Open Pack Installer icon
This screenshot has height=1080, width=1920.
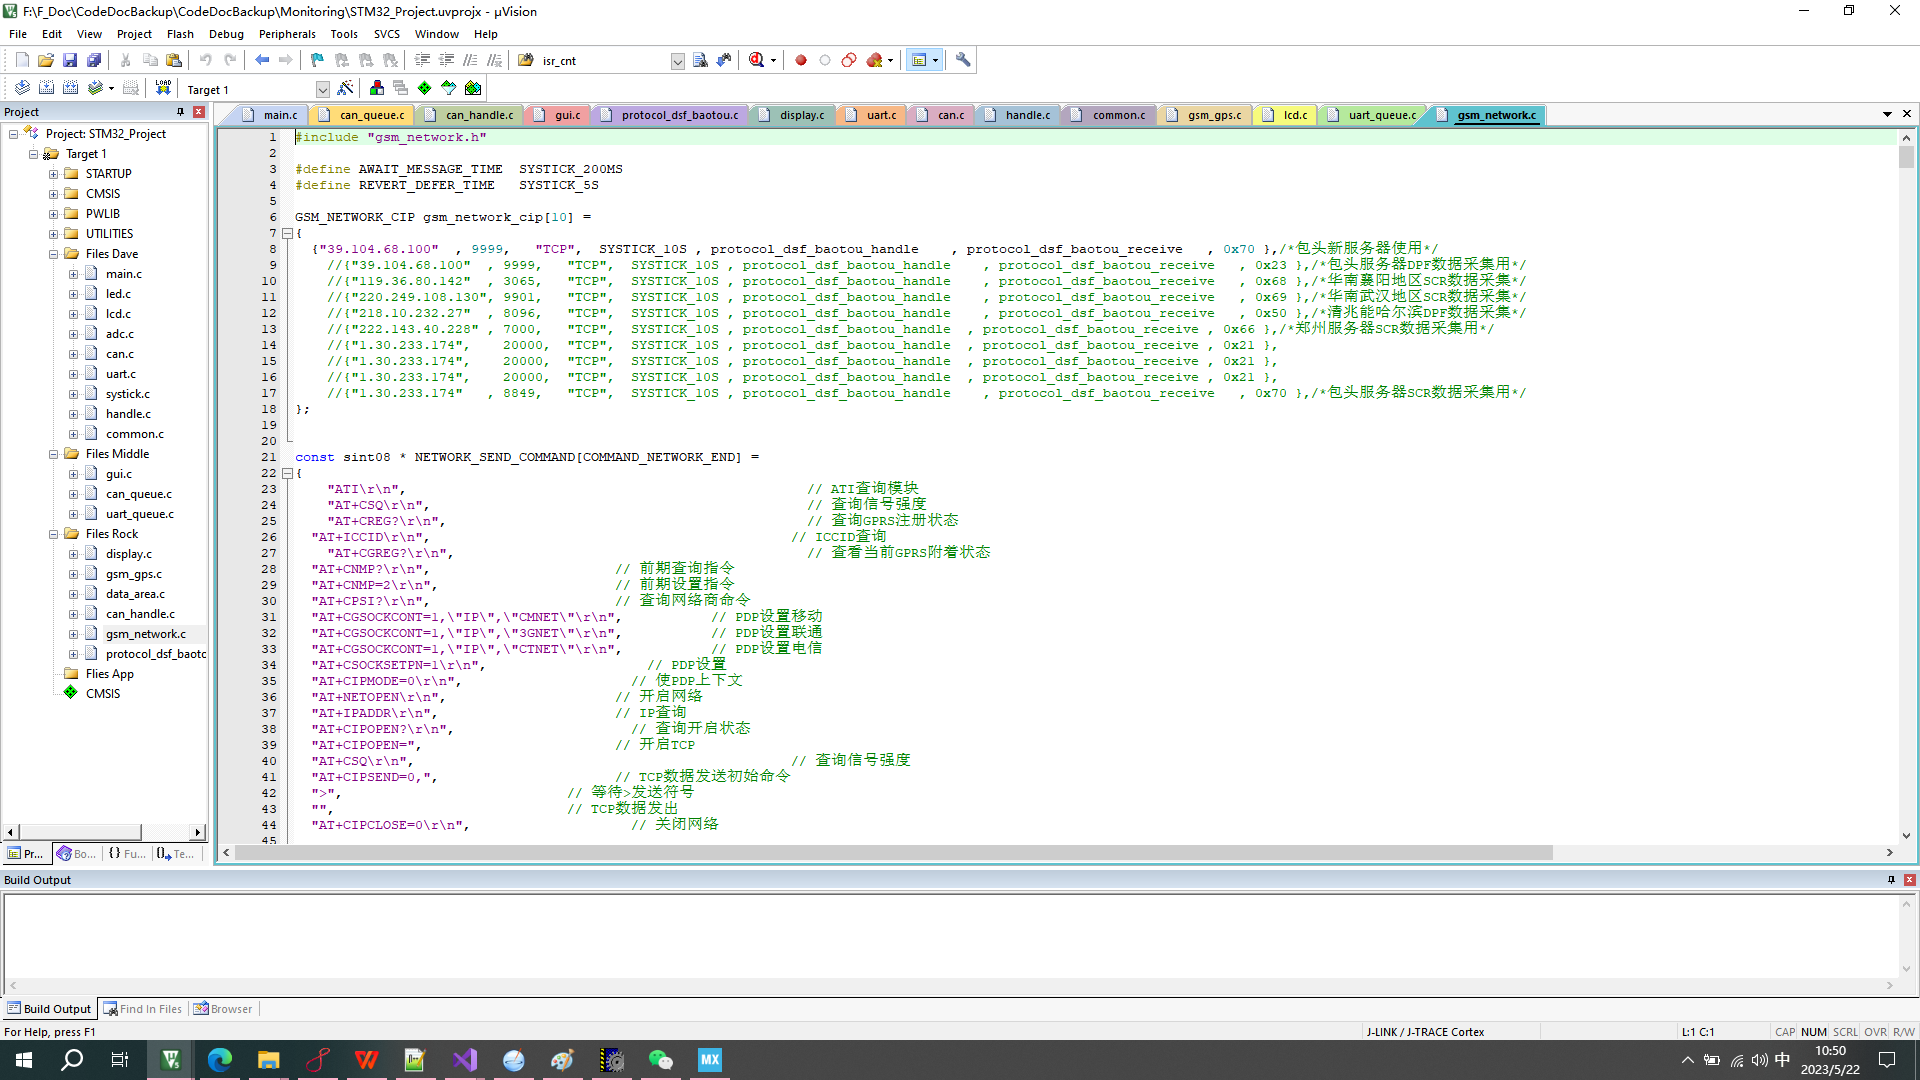tap(473, 88)
